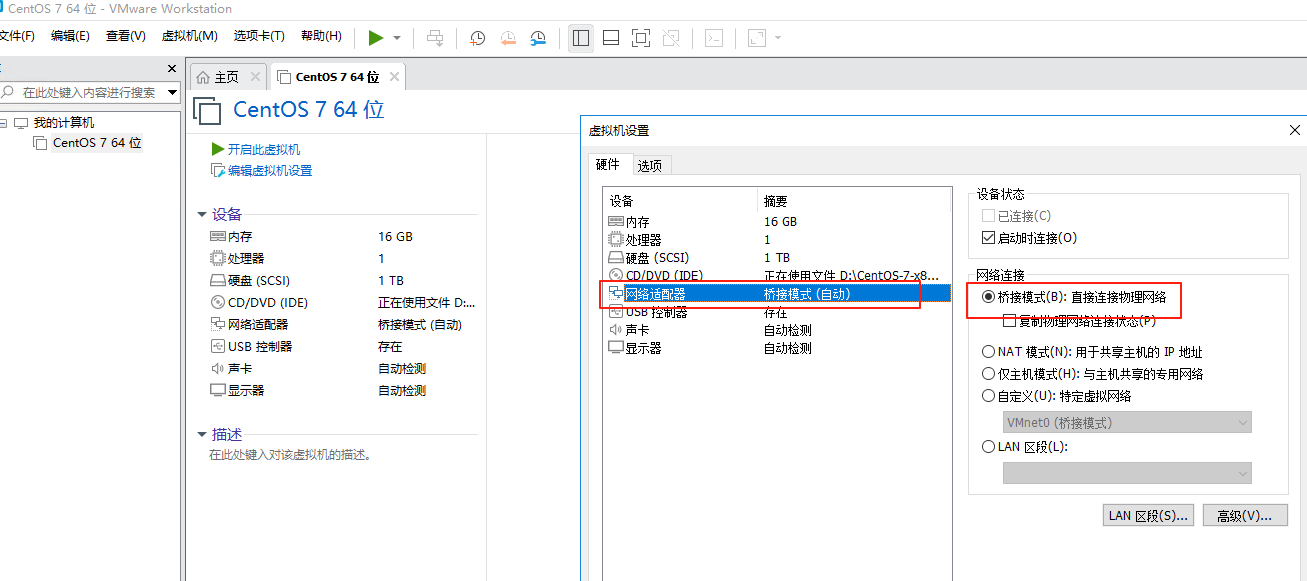The image size is (1307, 581).
Task: Uncheck the 启动时连接 checkbox
Action: point(988,237)
